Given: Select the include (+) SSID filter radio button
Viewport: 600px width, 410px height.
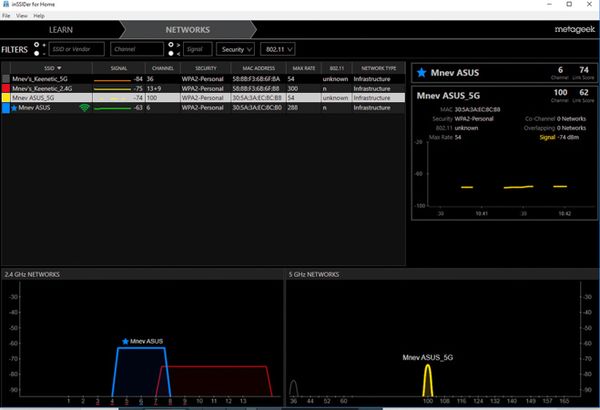Looking at the screenshot, I should (x=36, y=45).
